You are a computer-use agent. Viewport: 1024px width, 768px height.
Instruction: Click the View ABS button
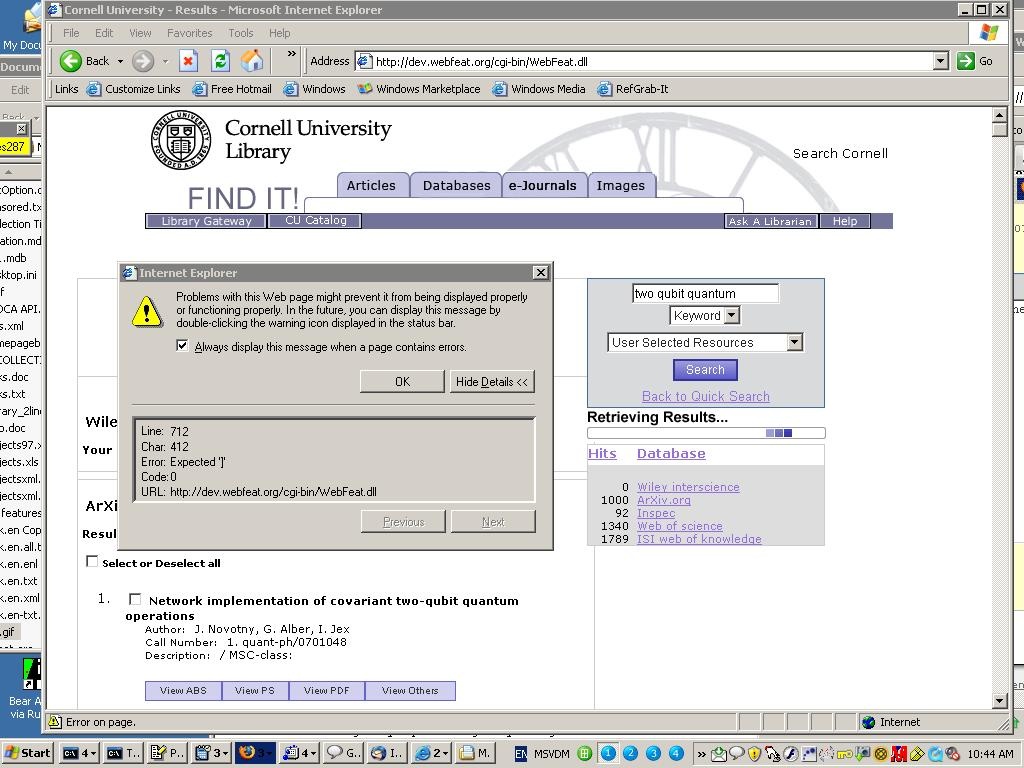tap(184, 690)
